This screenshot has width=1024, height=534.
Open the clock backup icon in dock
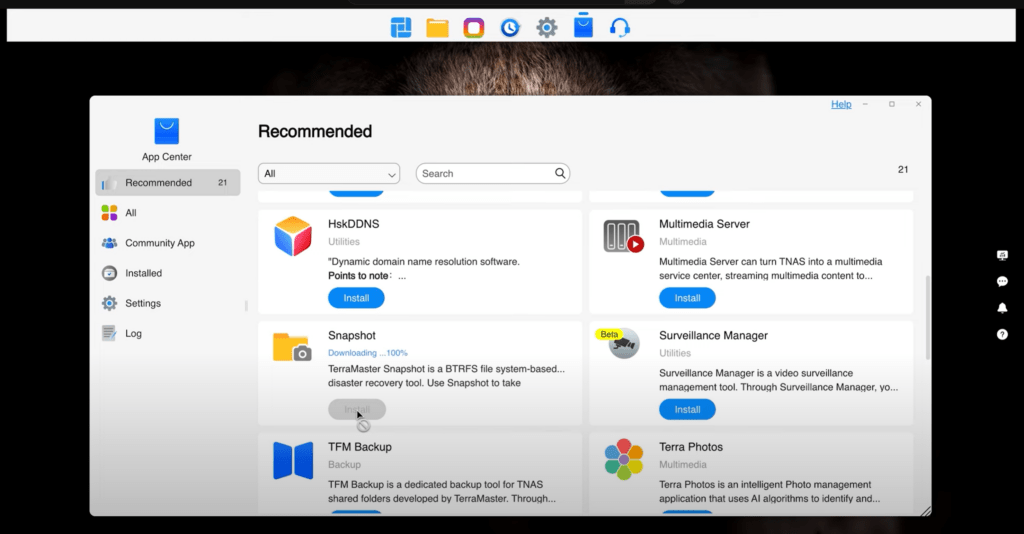[510, 28]
